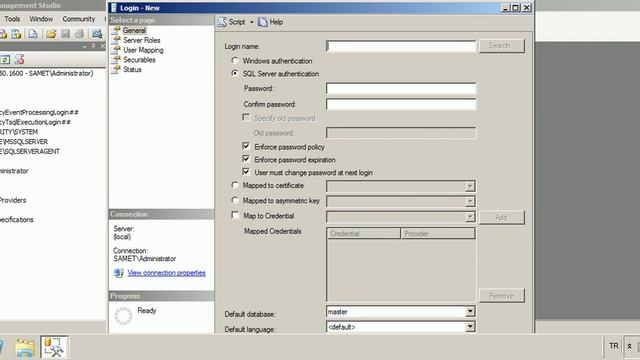Open the Community menu

click(x=79, y=19)
